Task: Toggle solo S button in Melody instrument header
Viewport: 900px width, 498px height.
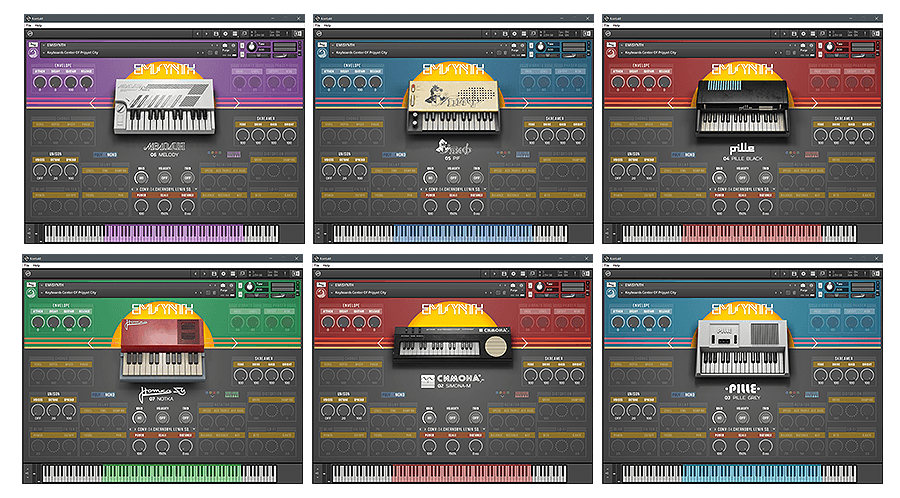Action: click(x=242, y=45)
